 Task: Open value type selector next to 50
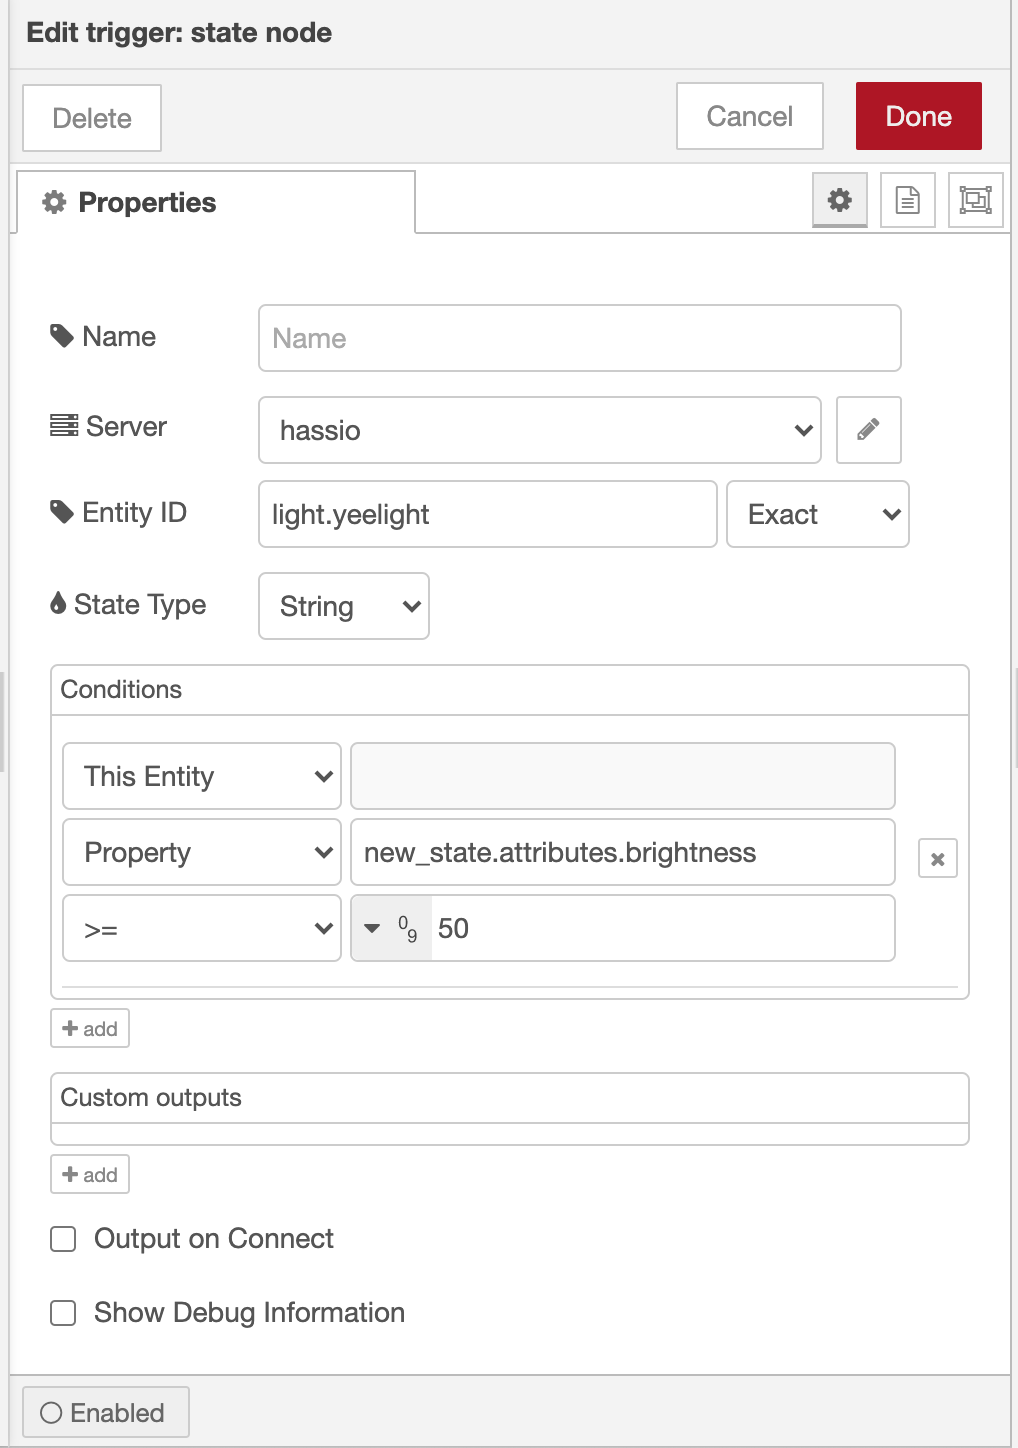pyautogui.click(x=392, y=928)
